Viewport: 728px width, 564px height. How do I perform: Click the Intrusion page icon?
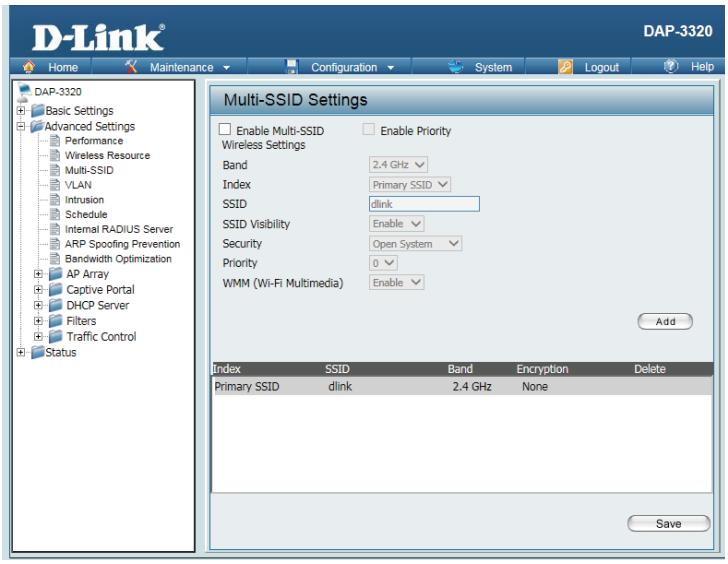tap(55, 200)
